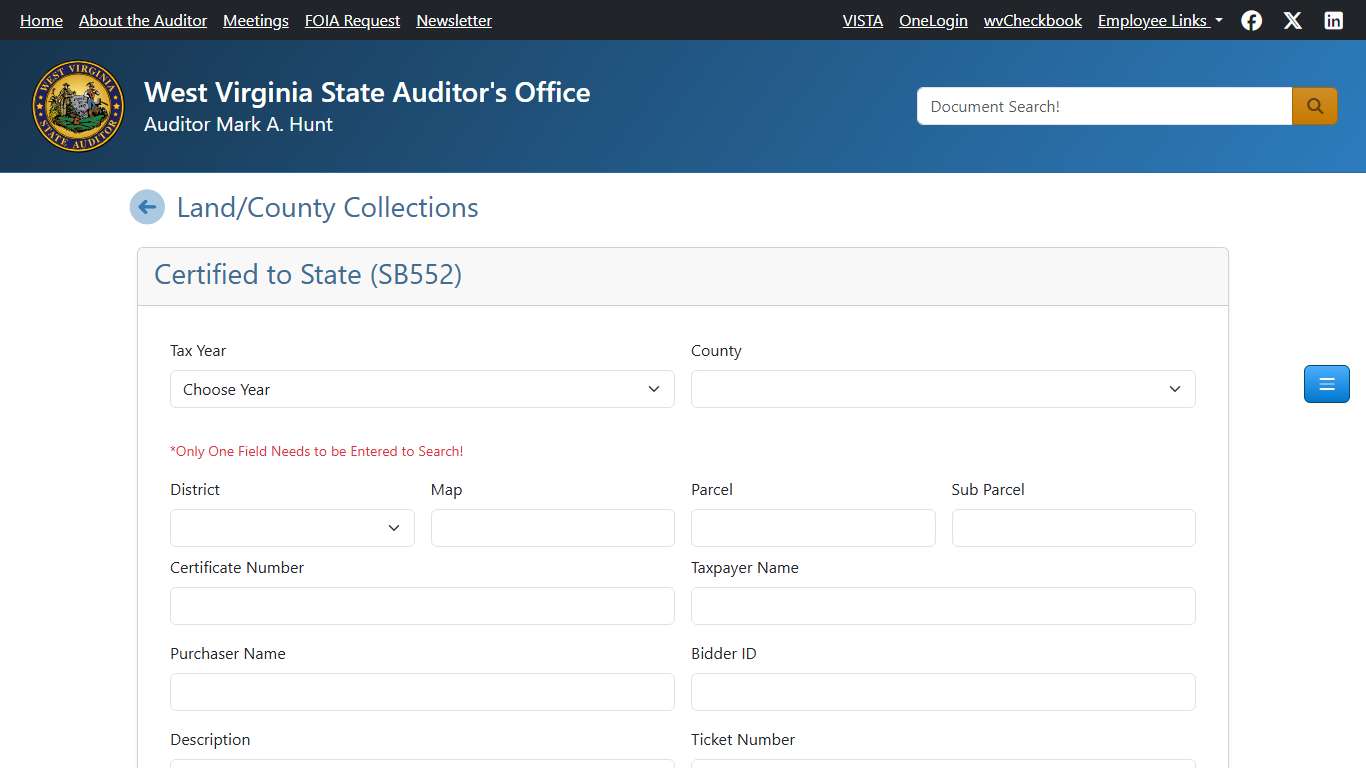The height and width of the screenshot is (768, 1366).
Task: Open the District dropdown
Action: click(x=291, y=527)
